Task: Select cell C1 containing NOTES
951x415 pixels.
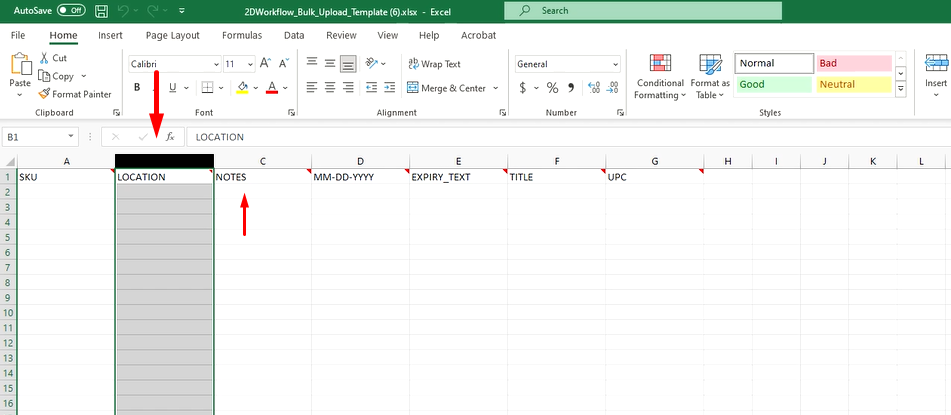Action: (262, 177)
